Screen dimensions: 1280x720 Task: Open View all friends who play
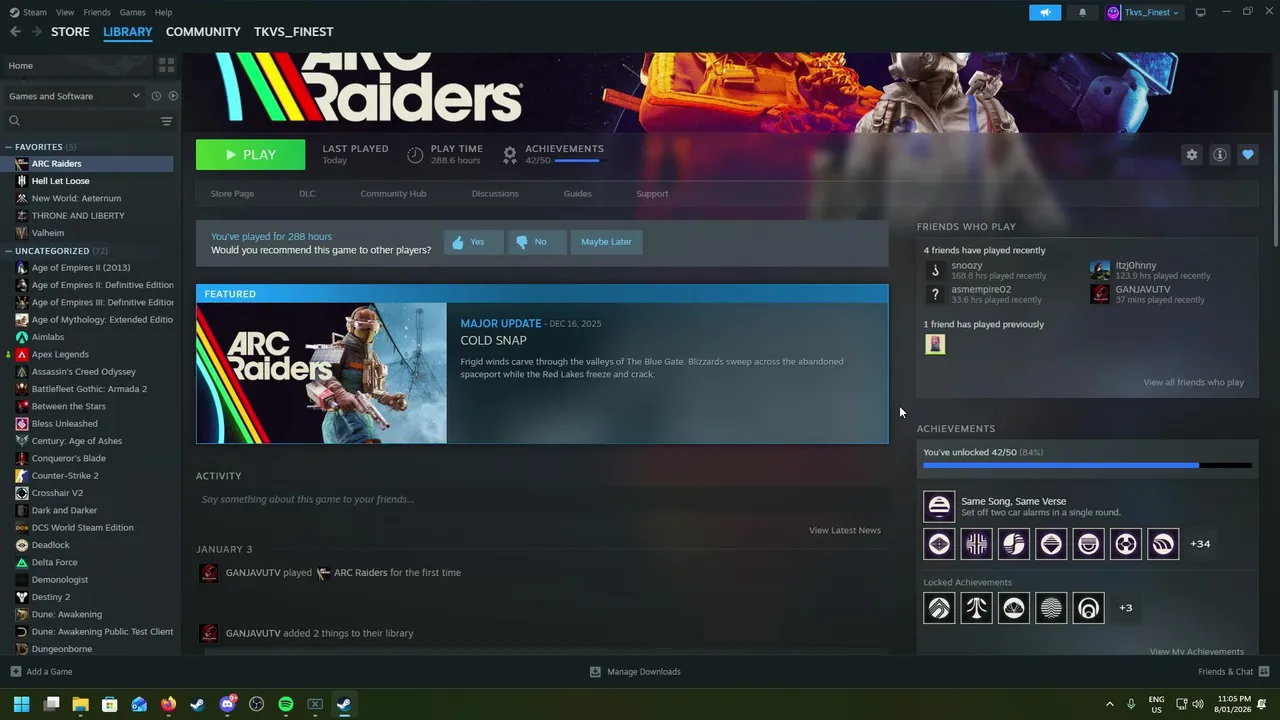pyautogui.click(x=1193, y=383)
